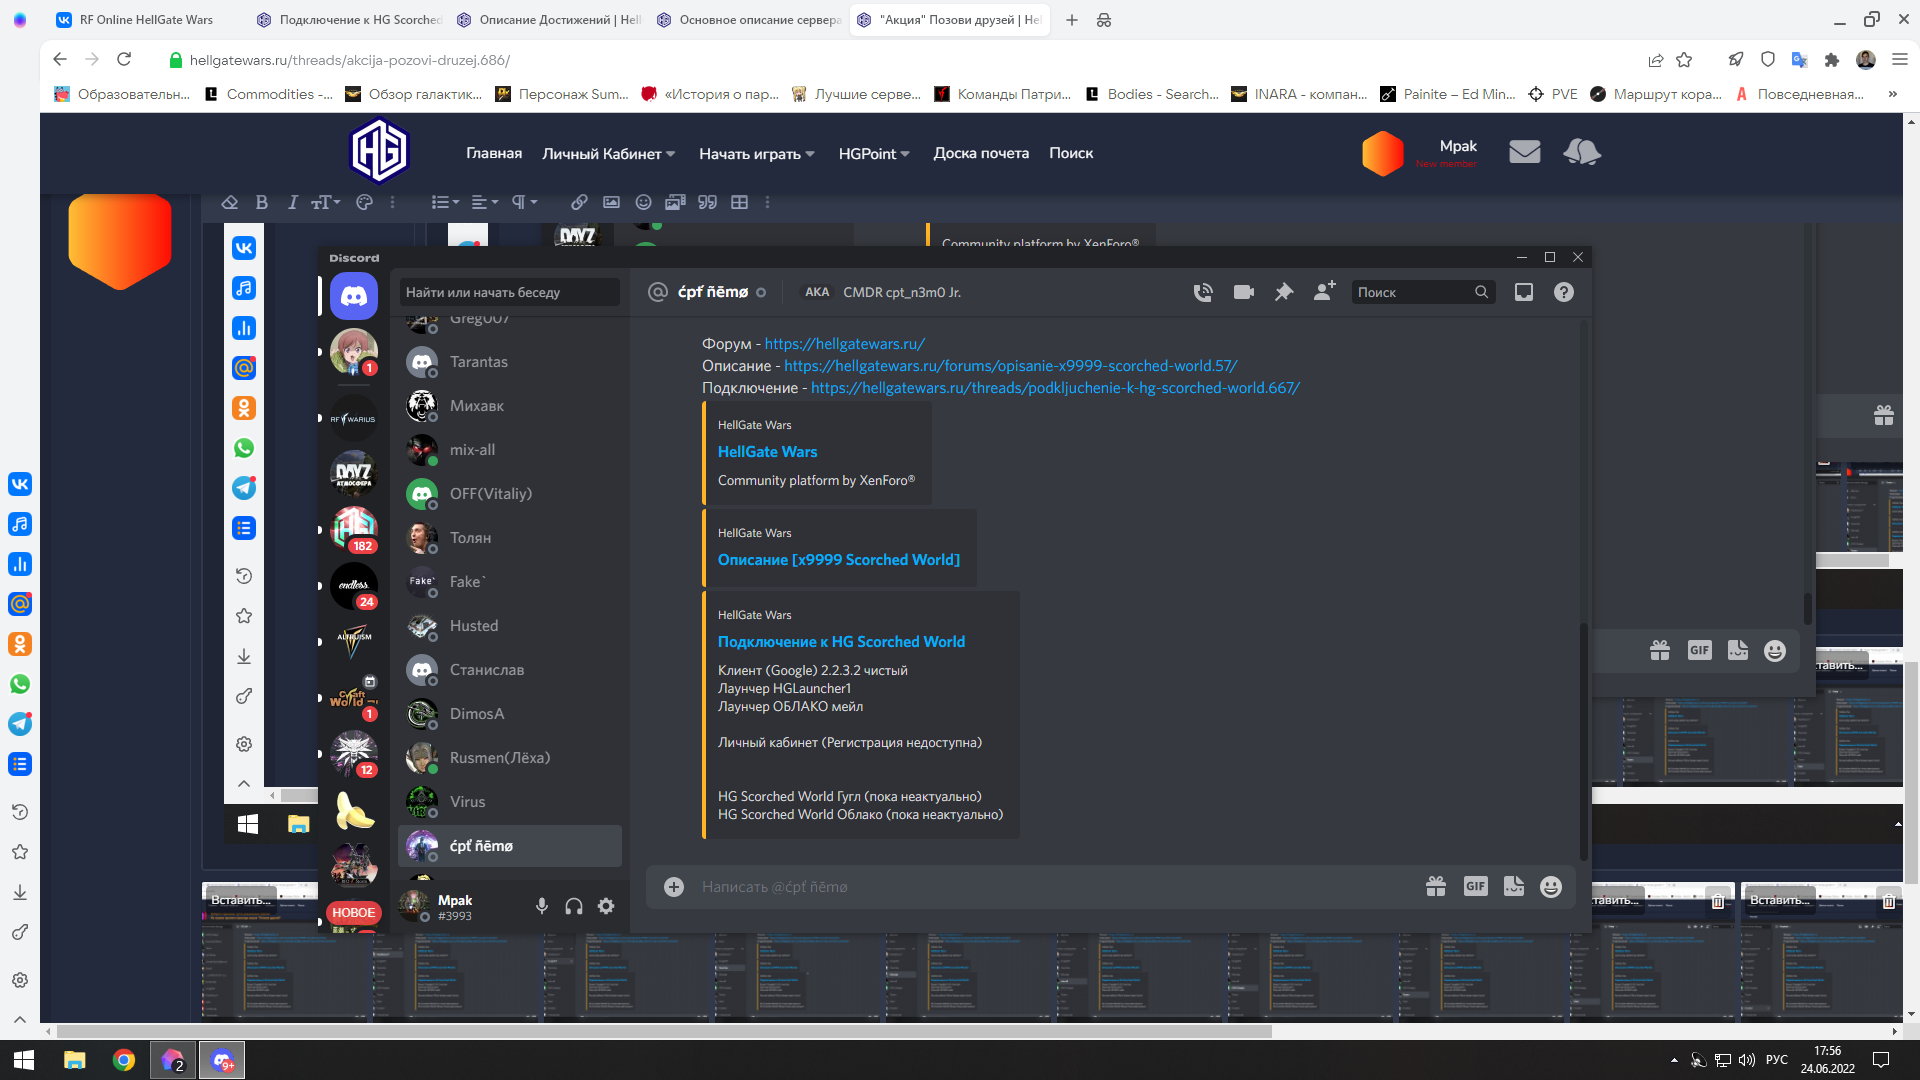The width and height of the screenshot is (1920, 1080).
Task: Open the server icon with the 182 badge
Action: [354, 528]
